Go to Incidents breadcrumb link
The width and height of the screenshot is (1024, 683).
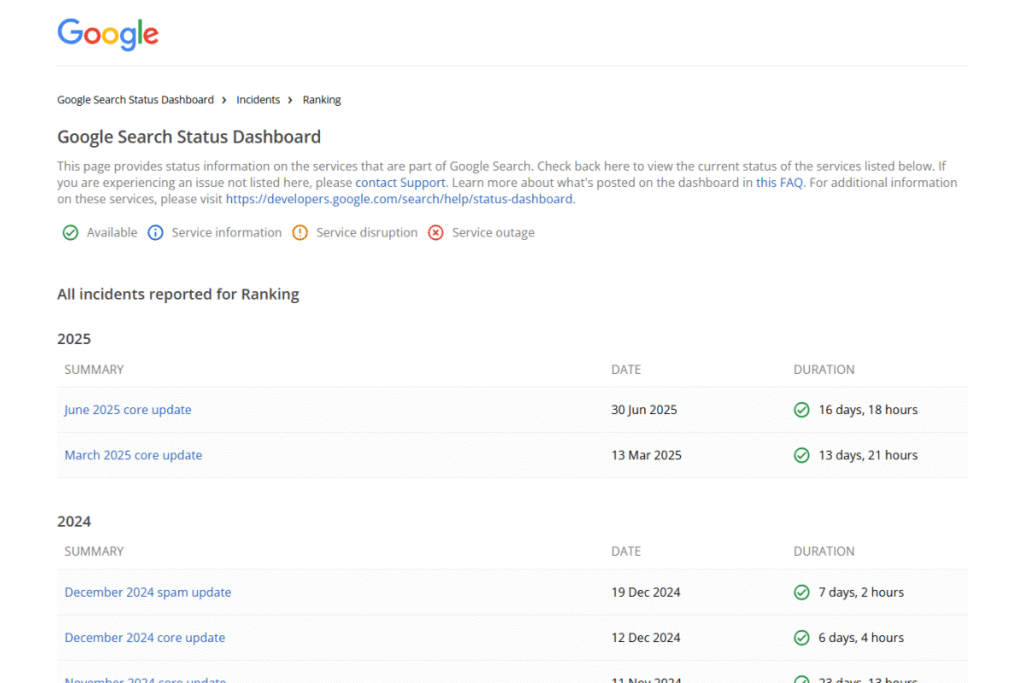coord(258,100)
